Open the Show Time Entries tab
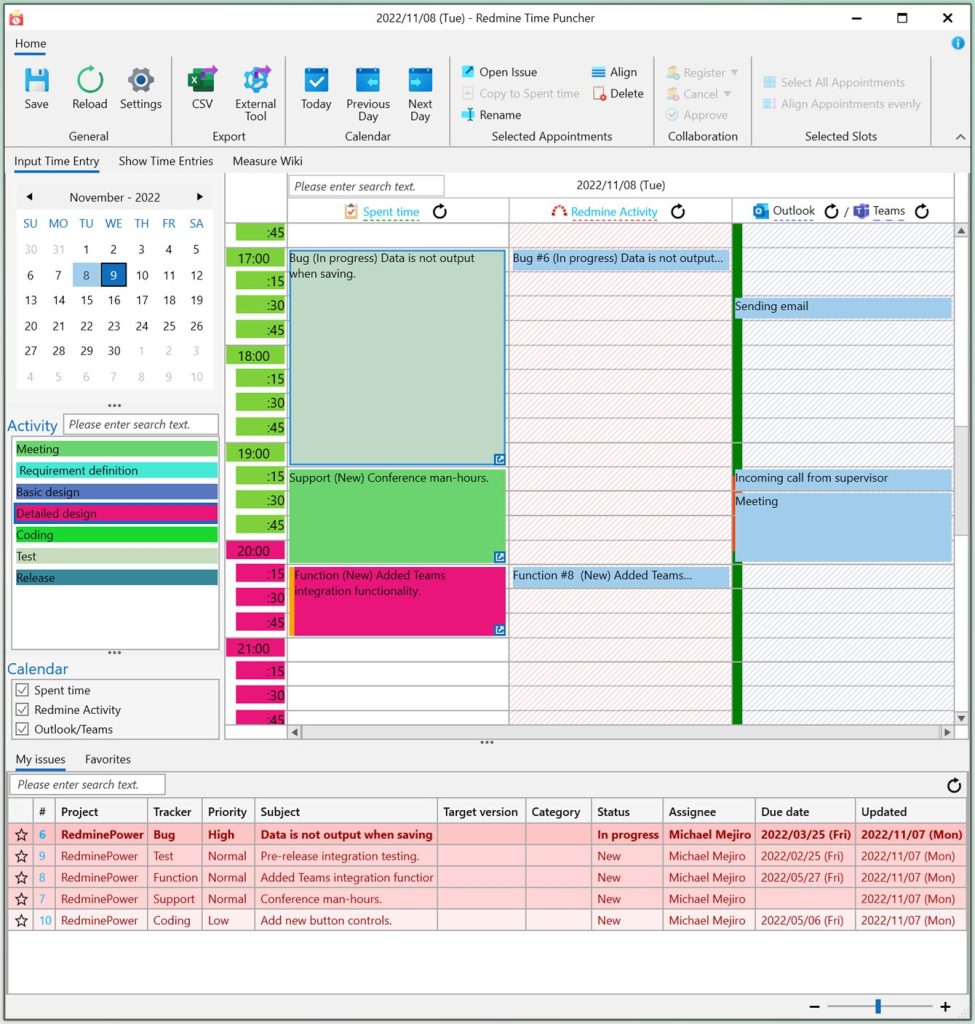The width and height of the screenshot is (975, 1024). click(x=166, y=161)
